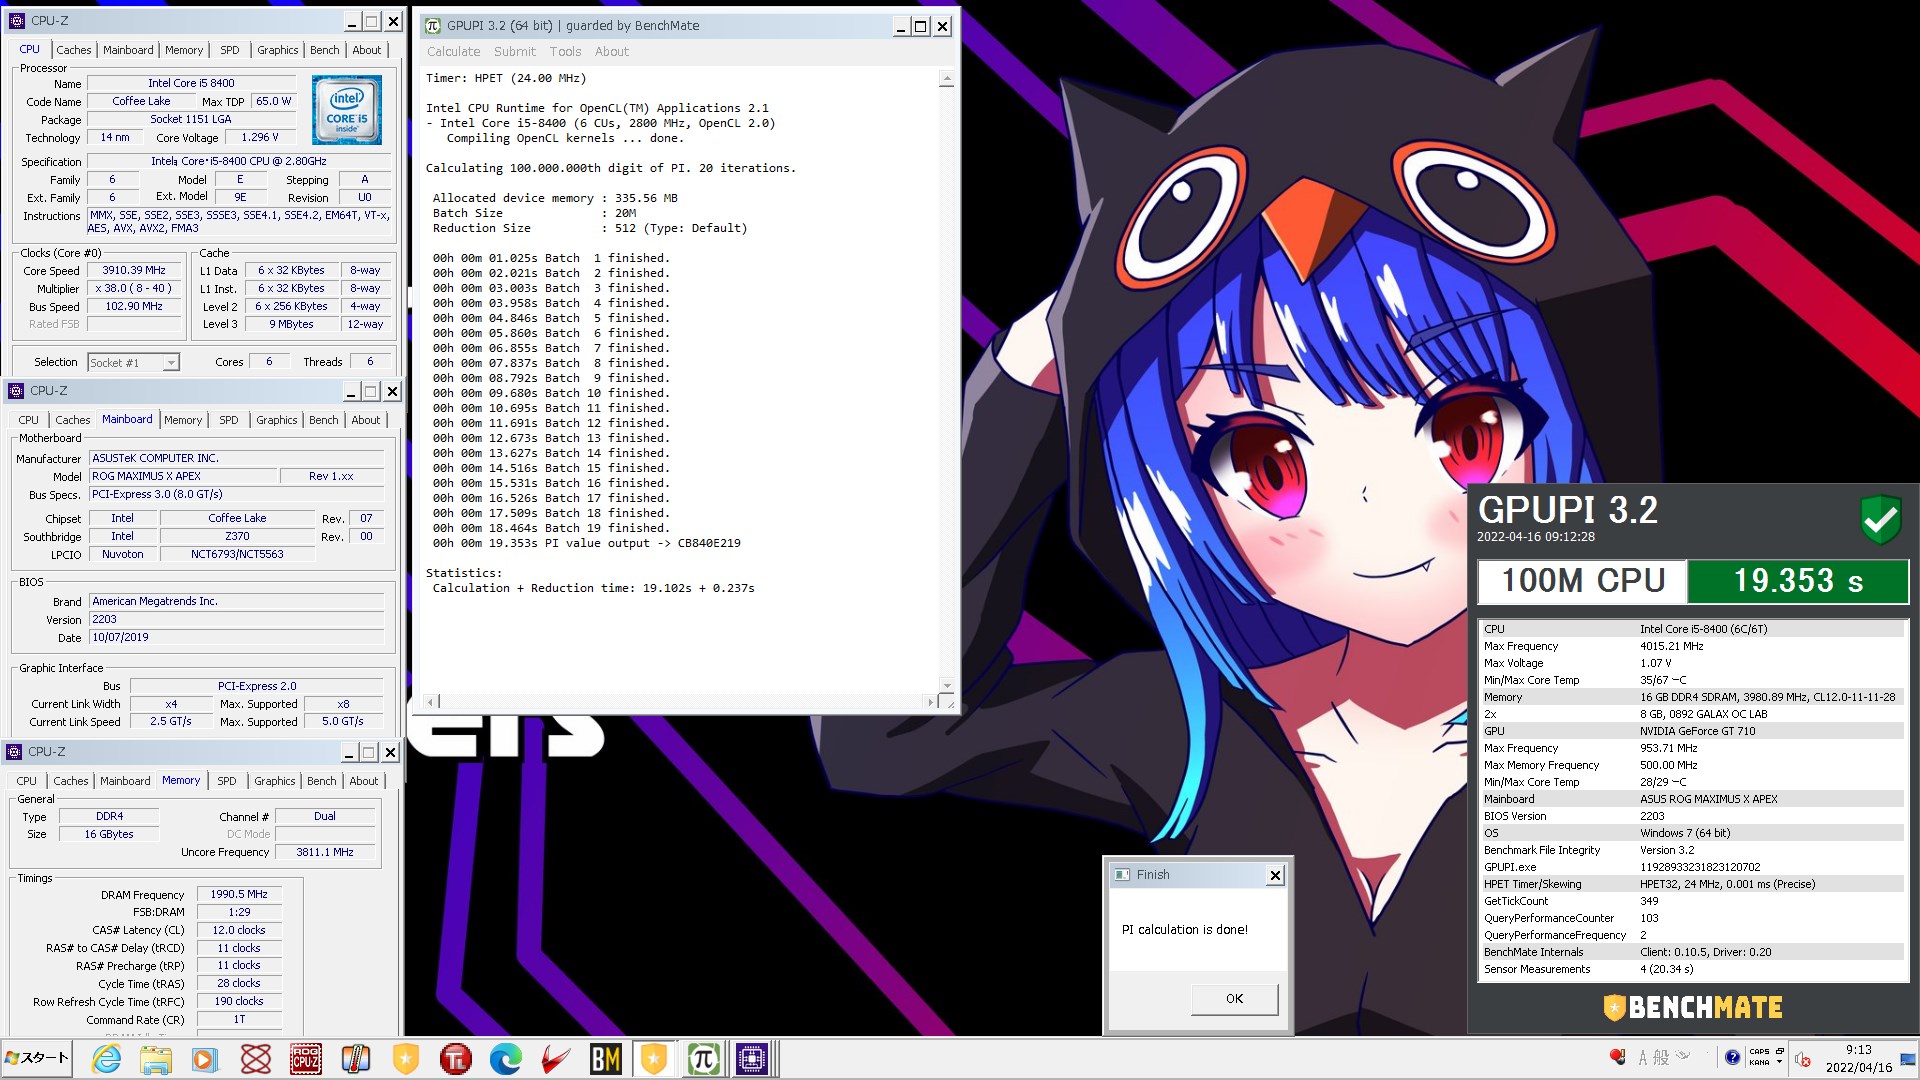Open SPD tab in bottom CPU-Z Memory window
This screenshot has width=1920, height=1080.
pos(227,781)
